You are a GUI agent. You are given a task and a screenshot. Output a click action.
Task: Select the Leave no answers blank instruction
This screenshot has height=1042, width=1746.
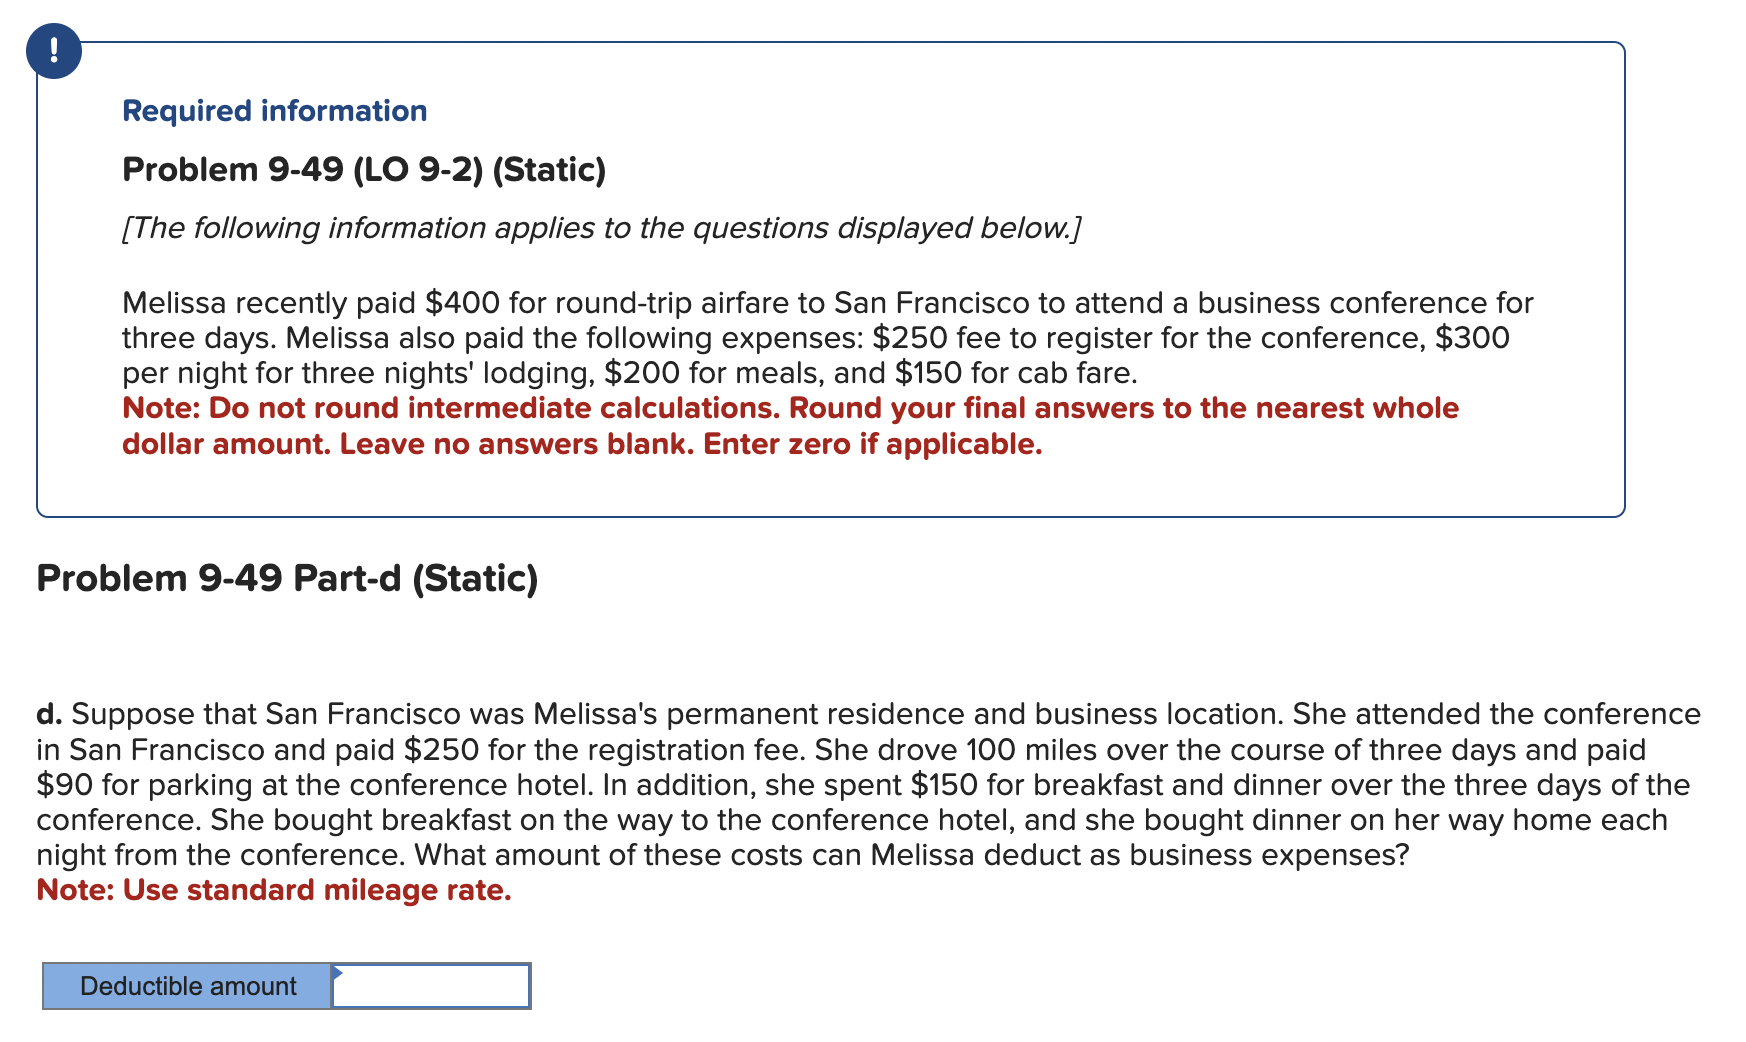(x=490, y=444)
